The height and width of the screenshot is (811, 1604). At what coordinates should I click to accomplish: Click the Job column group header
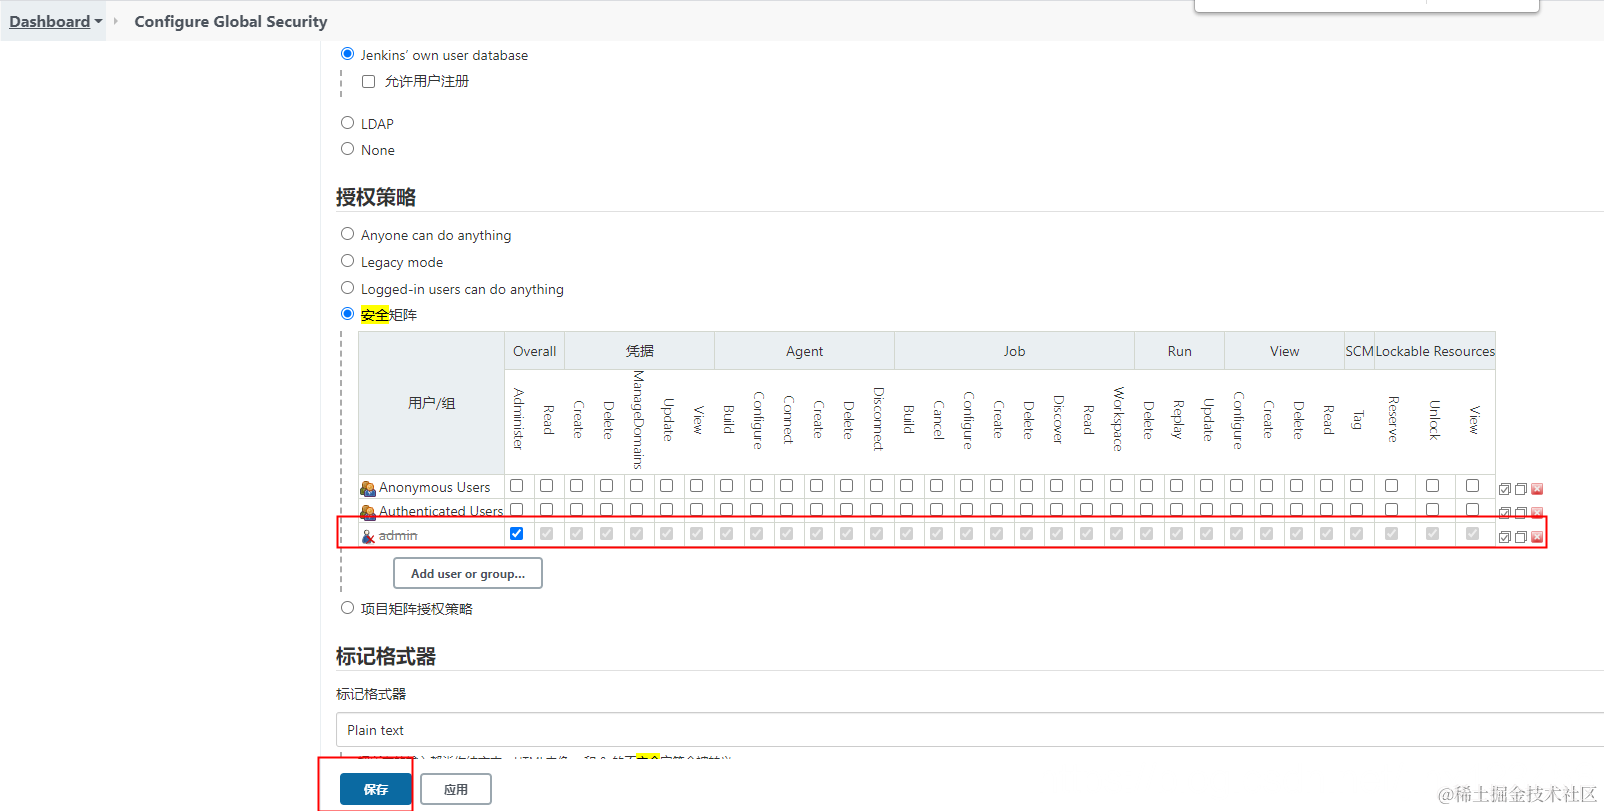click(1015, 351)
